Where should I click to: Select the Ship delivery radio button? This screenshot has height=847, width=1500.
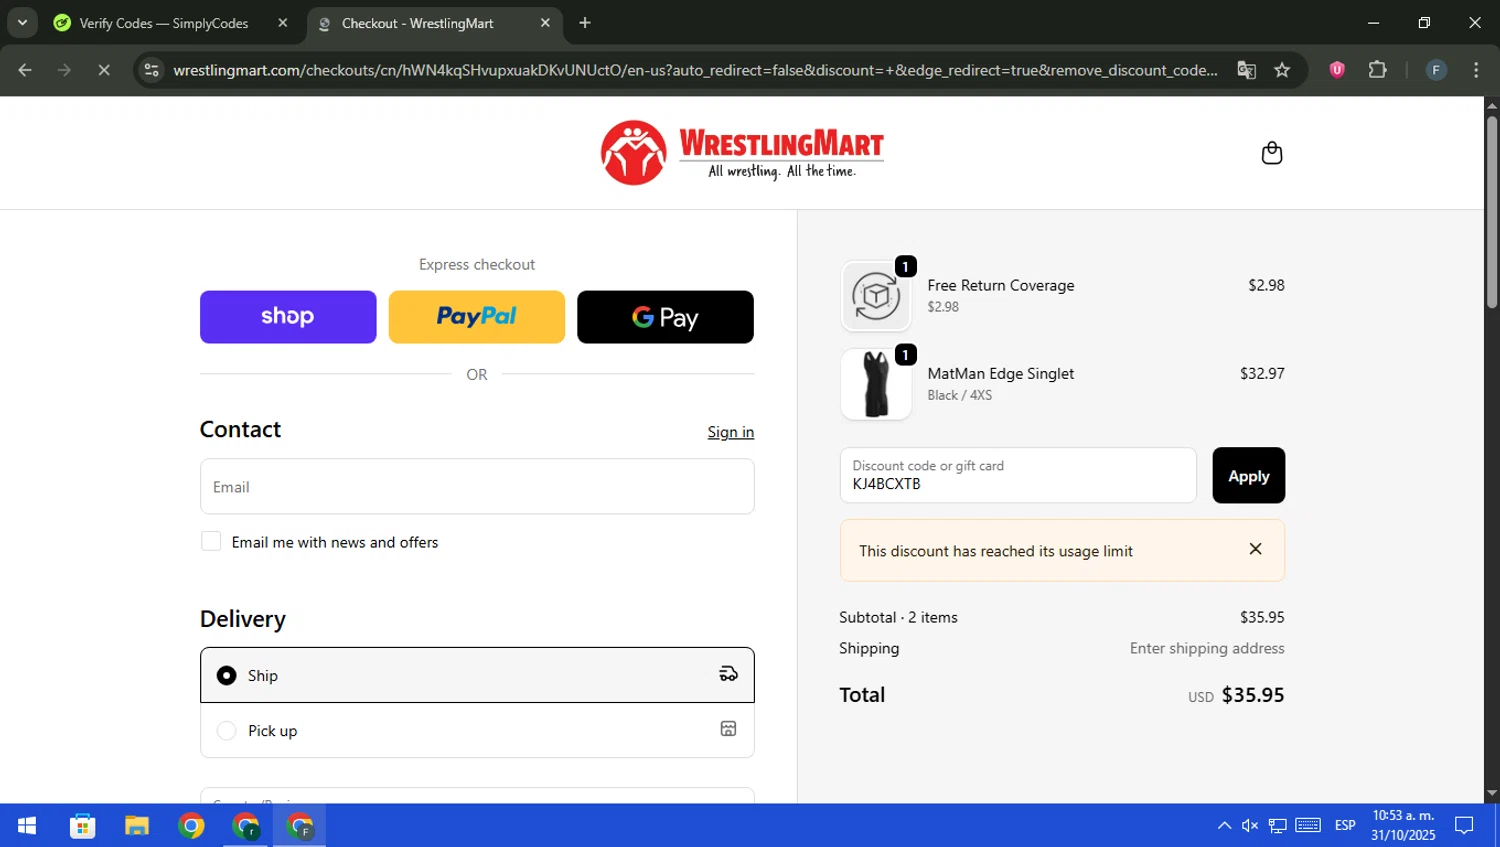click(x=227, y=675)
